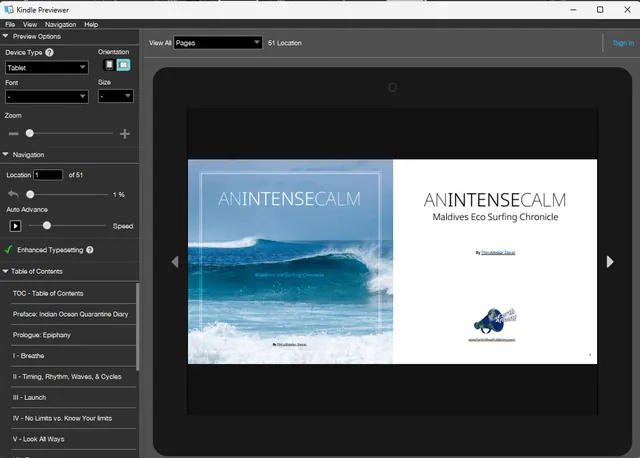Click the Kindle Previewer app icon
Image resolution: width=640 pixels, height=458 pixels.
pos(9,9)
